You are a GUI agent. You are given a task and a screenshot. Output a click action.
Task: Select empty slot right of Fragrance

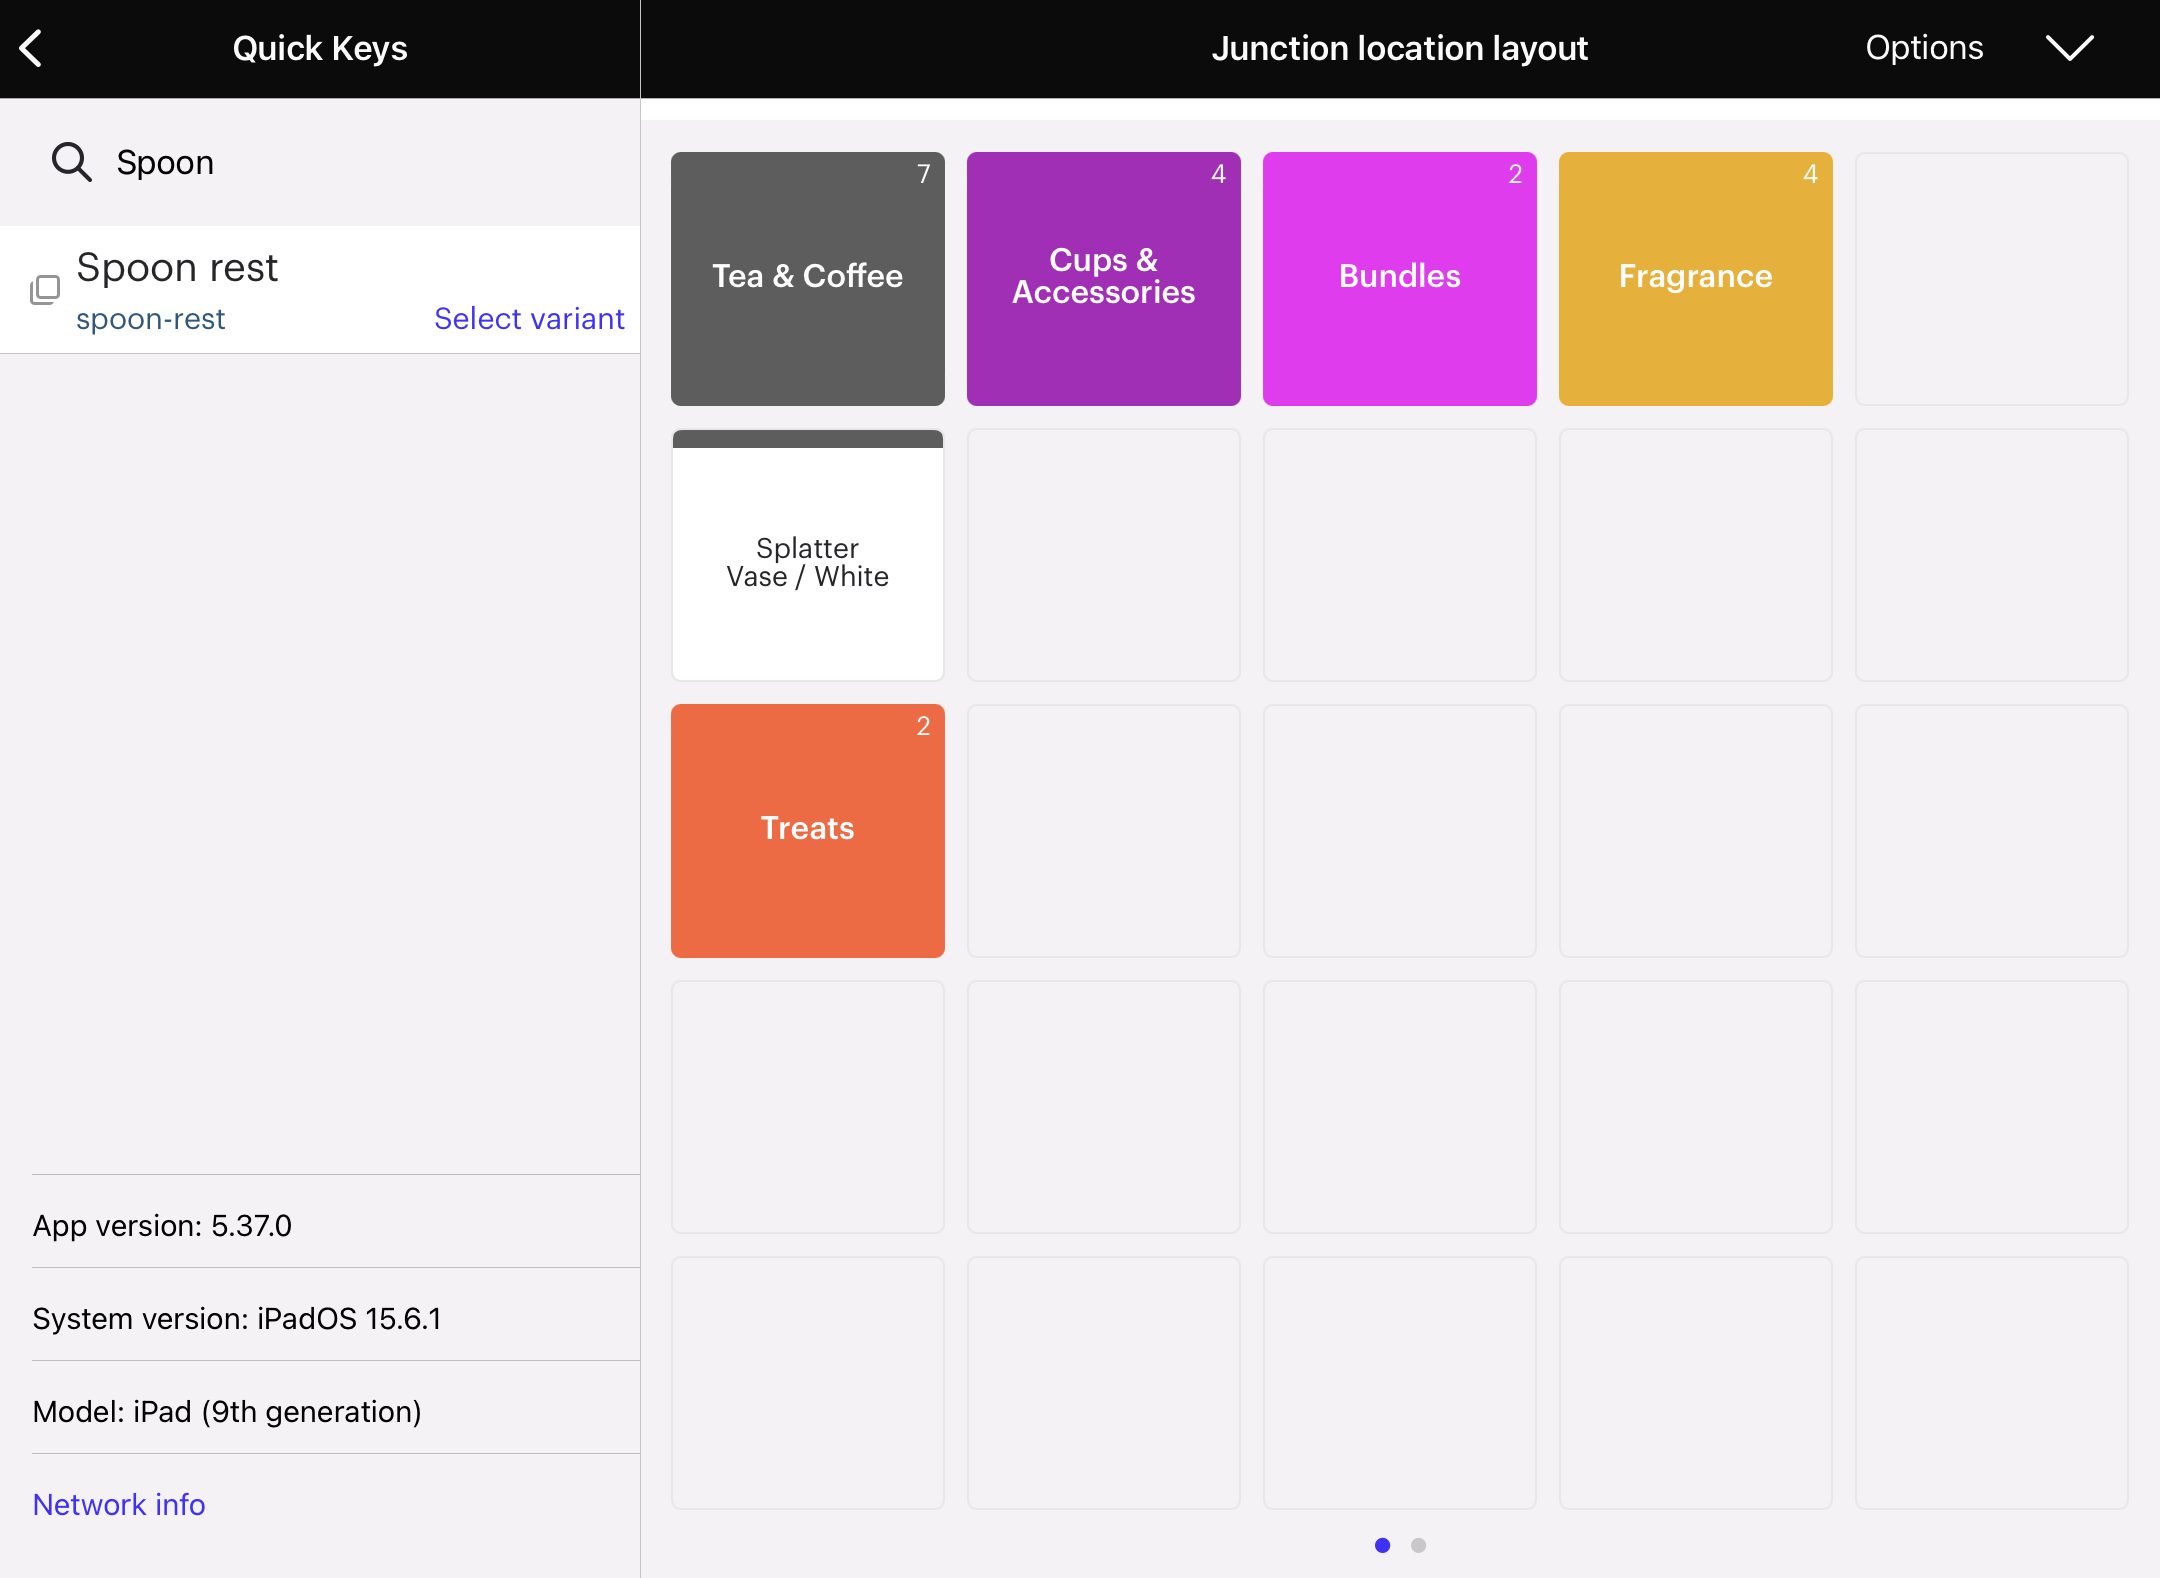tap(1991, 279)
